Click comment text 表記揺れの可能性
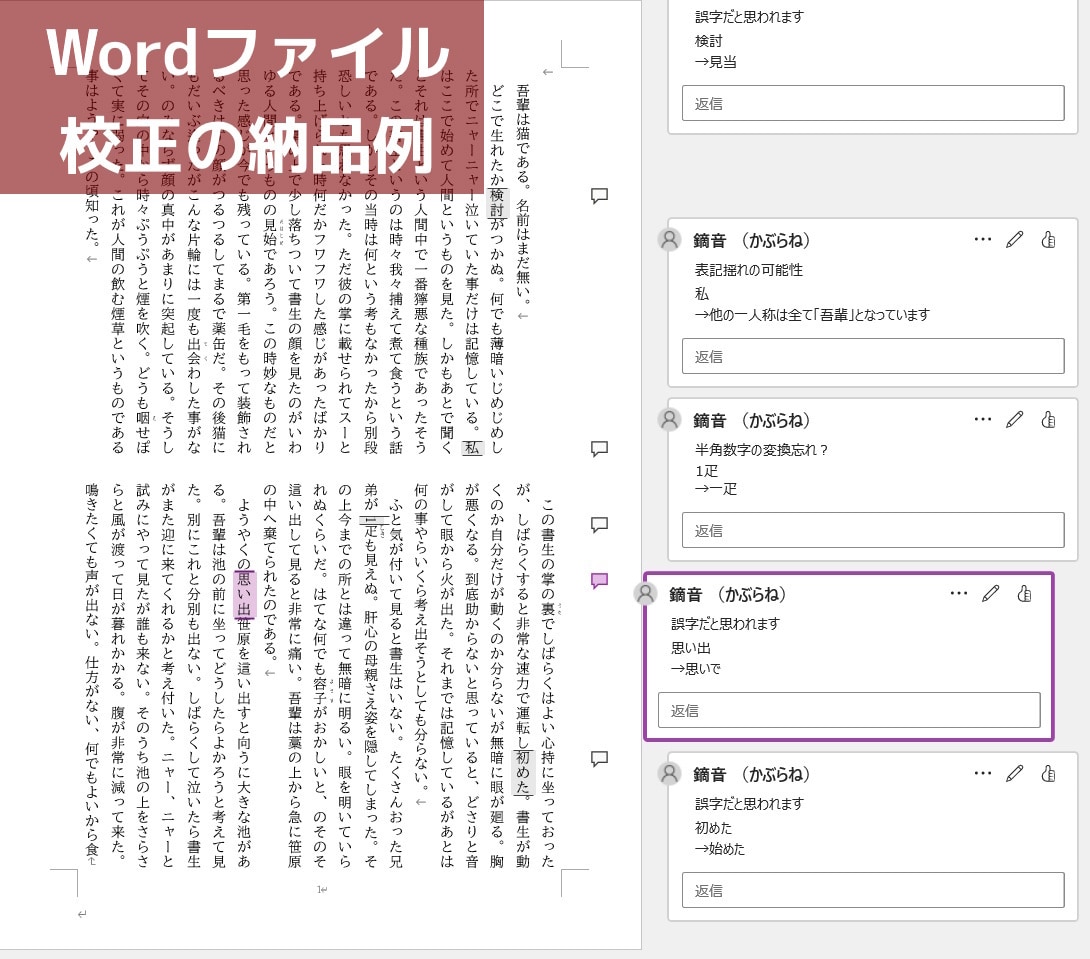Screen dimensions: 1090x959 [x=749, y=270]
